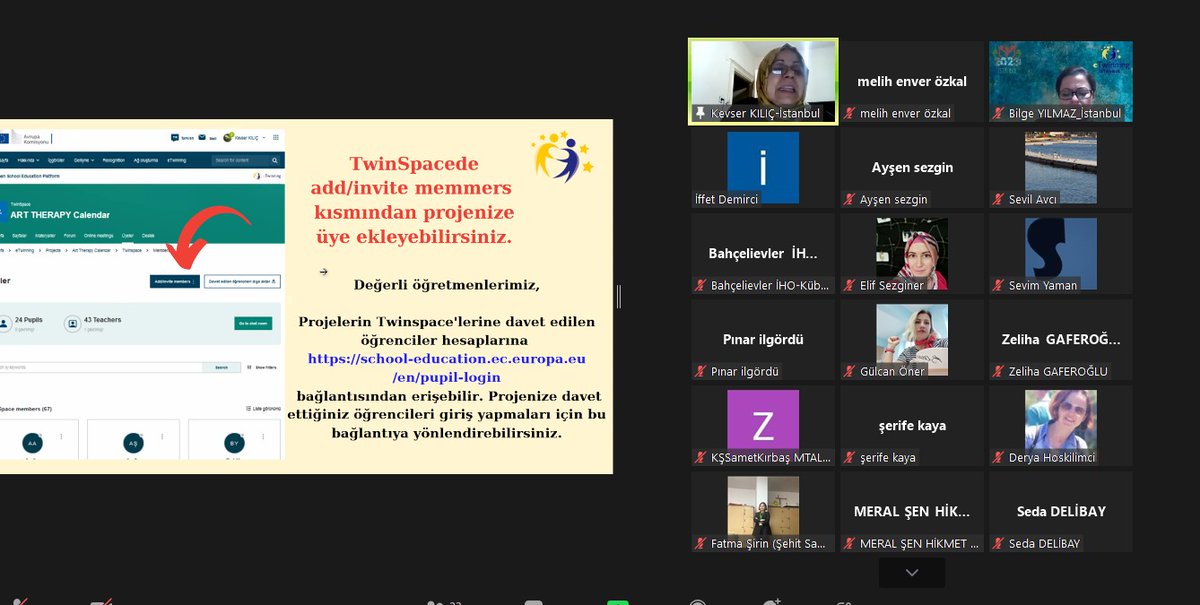Click the BY member avatar

click(234, 443)
